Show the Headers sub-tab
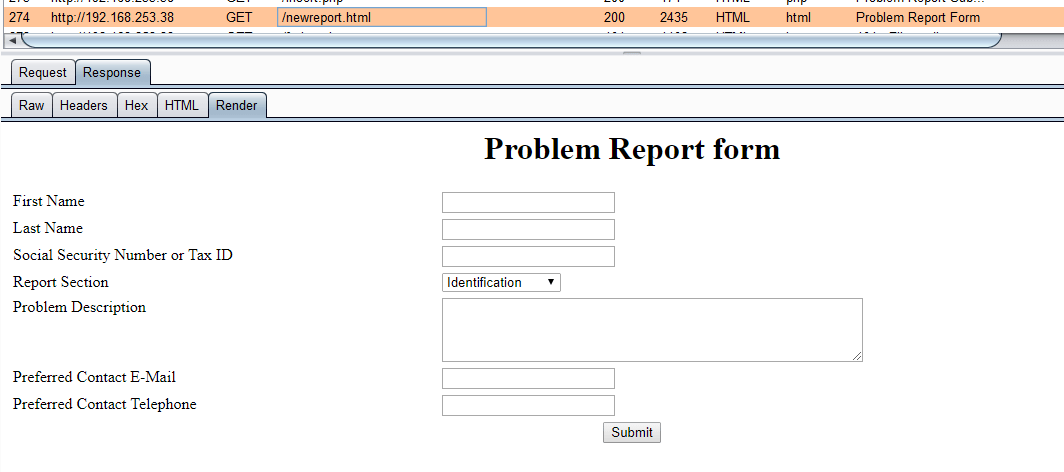Screen dimensions: 1064x472 click(x=83, y=105)
